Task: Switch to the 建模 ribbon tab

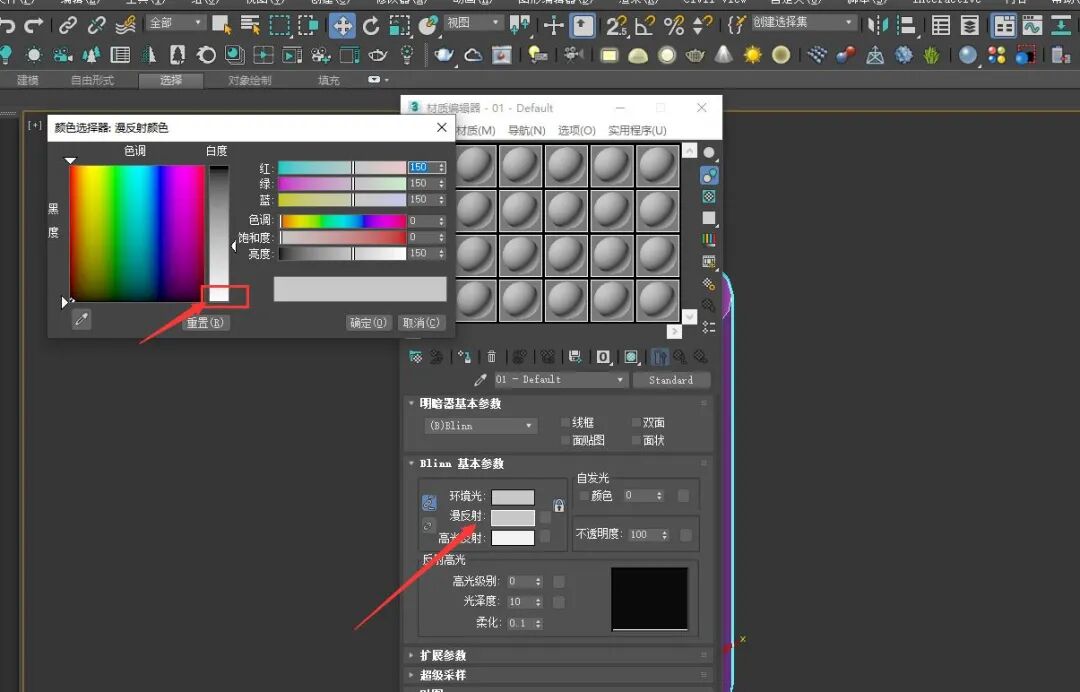Action: [x=28, y=81]
